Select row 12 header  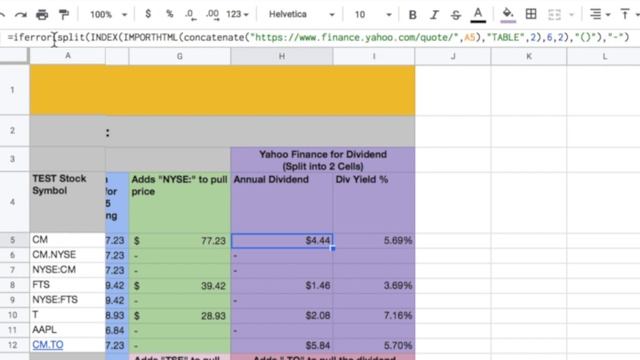[13, 345]
